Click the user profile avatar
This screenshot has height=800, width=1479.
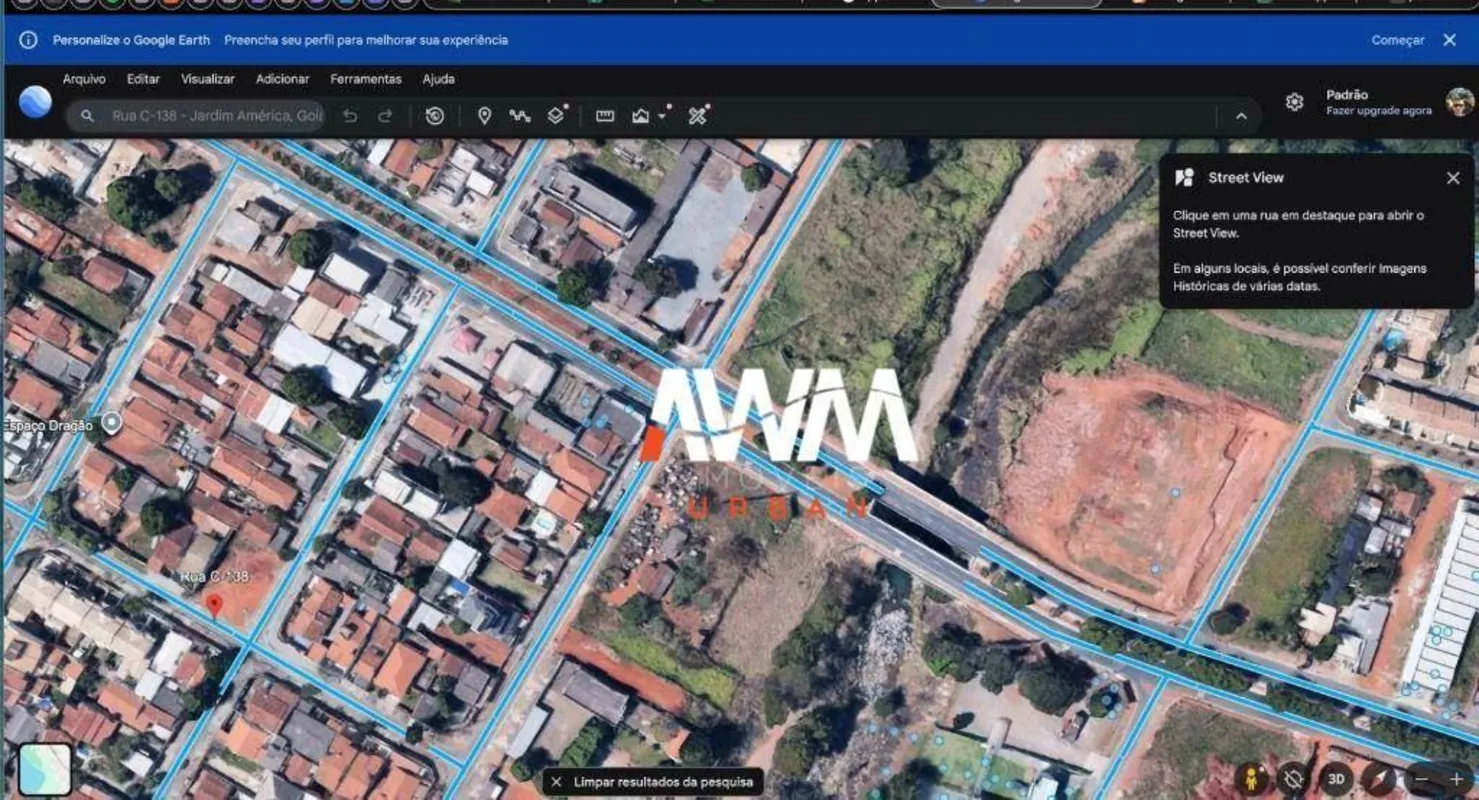tap(1460, 102)
